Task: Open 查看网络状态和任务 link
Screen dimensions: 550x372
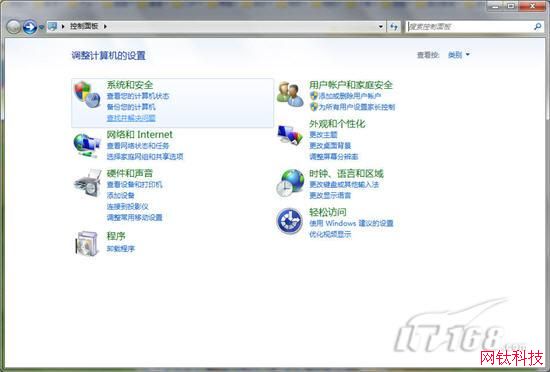Action: (138, 146)
